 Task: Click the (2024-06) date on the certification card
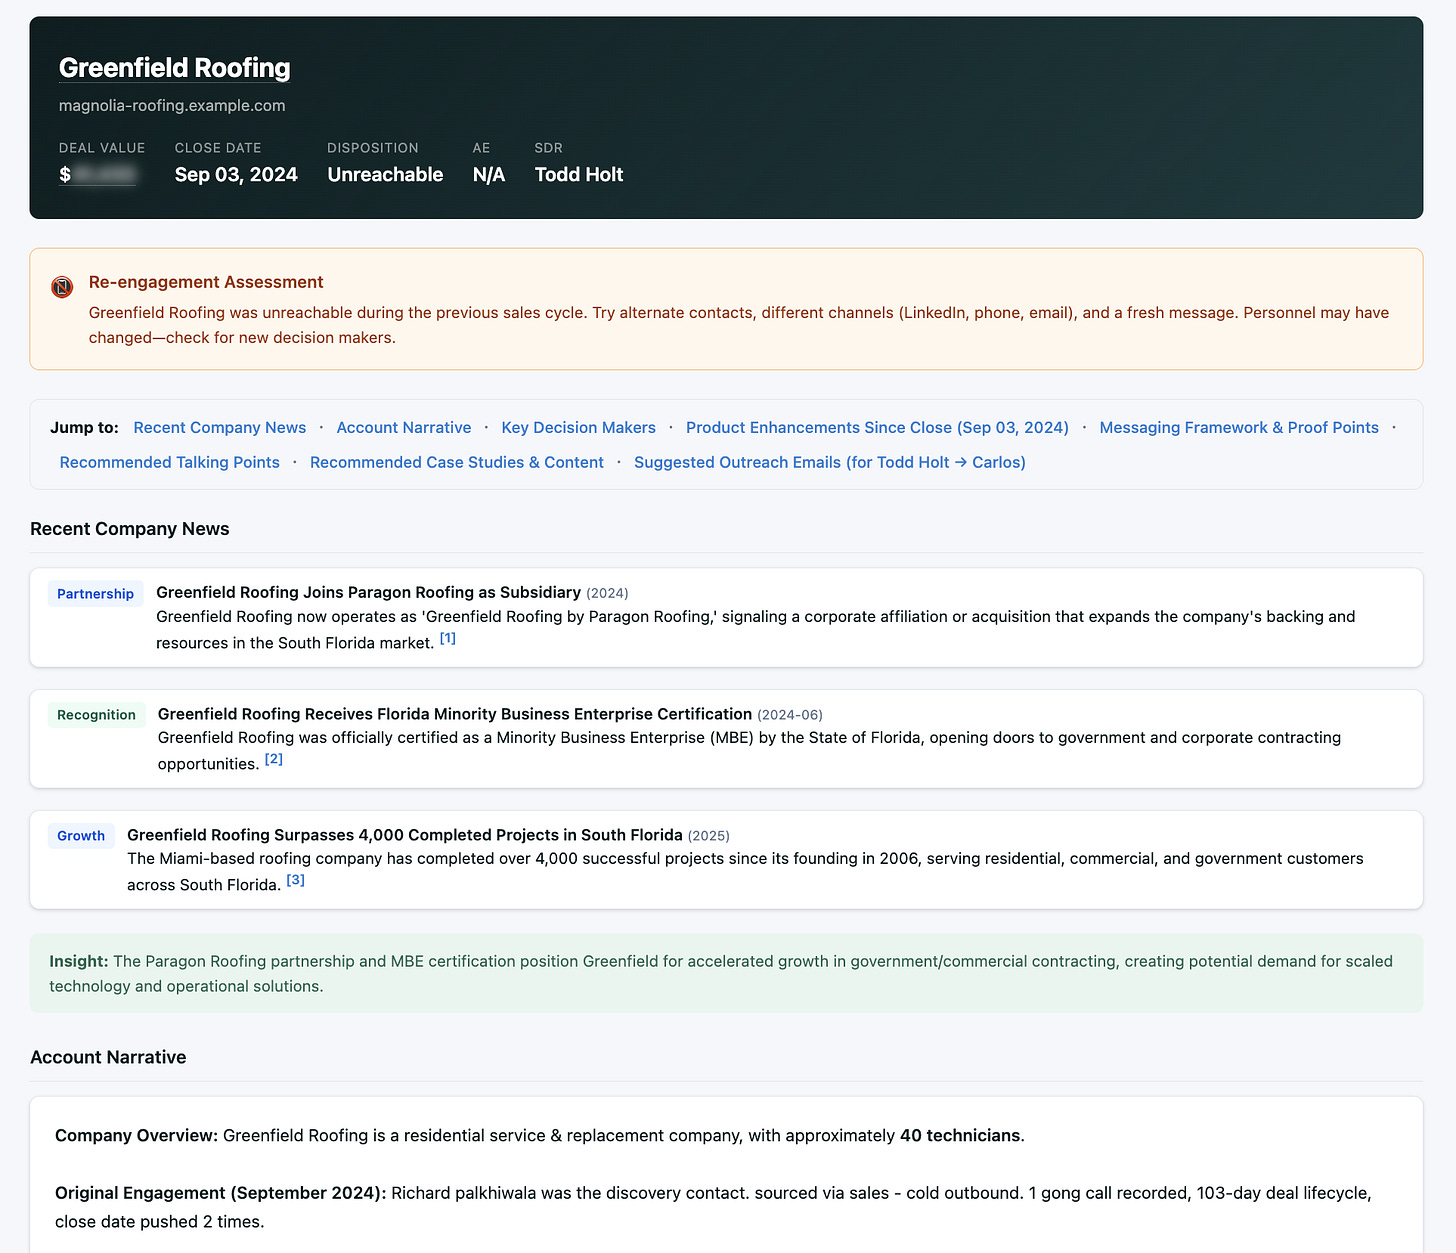point(790,715)
